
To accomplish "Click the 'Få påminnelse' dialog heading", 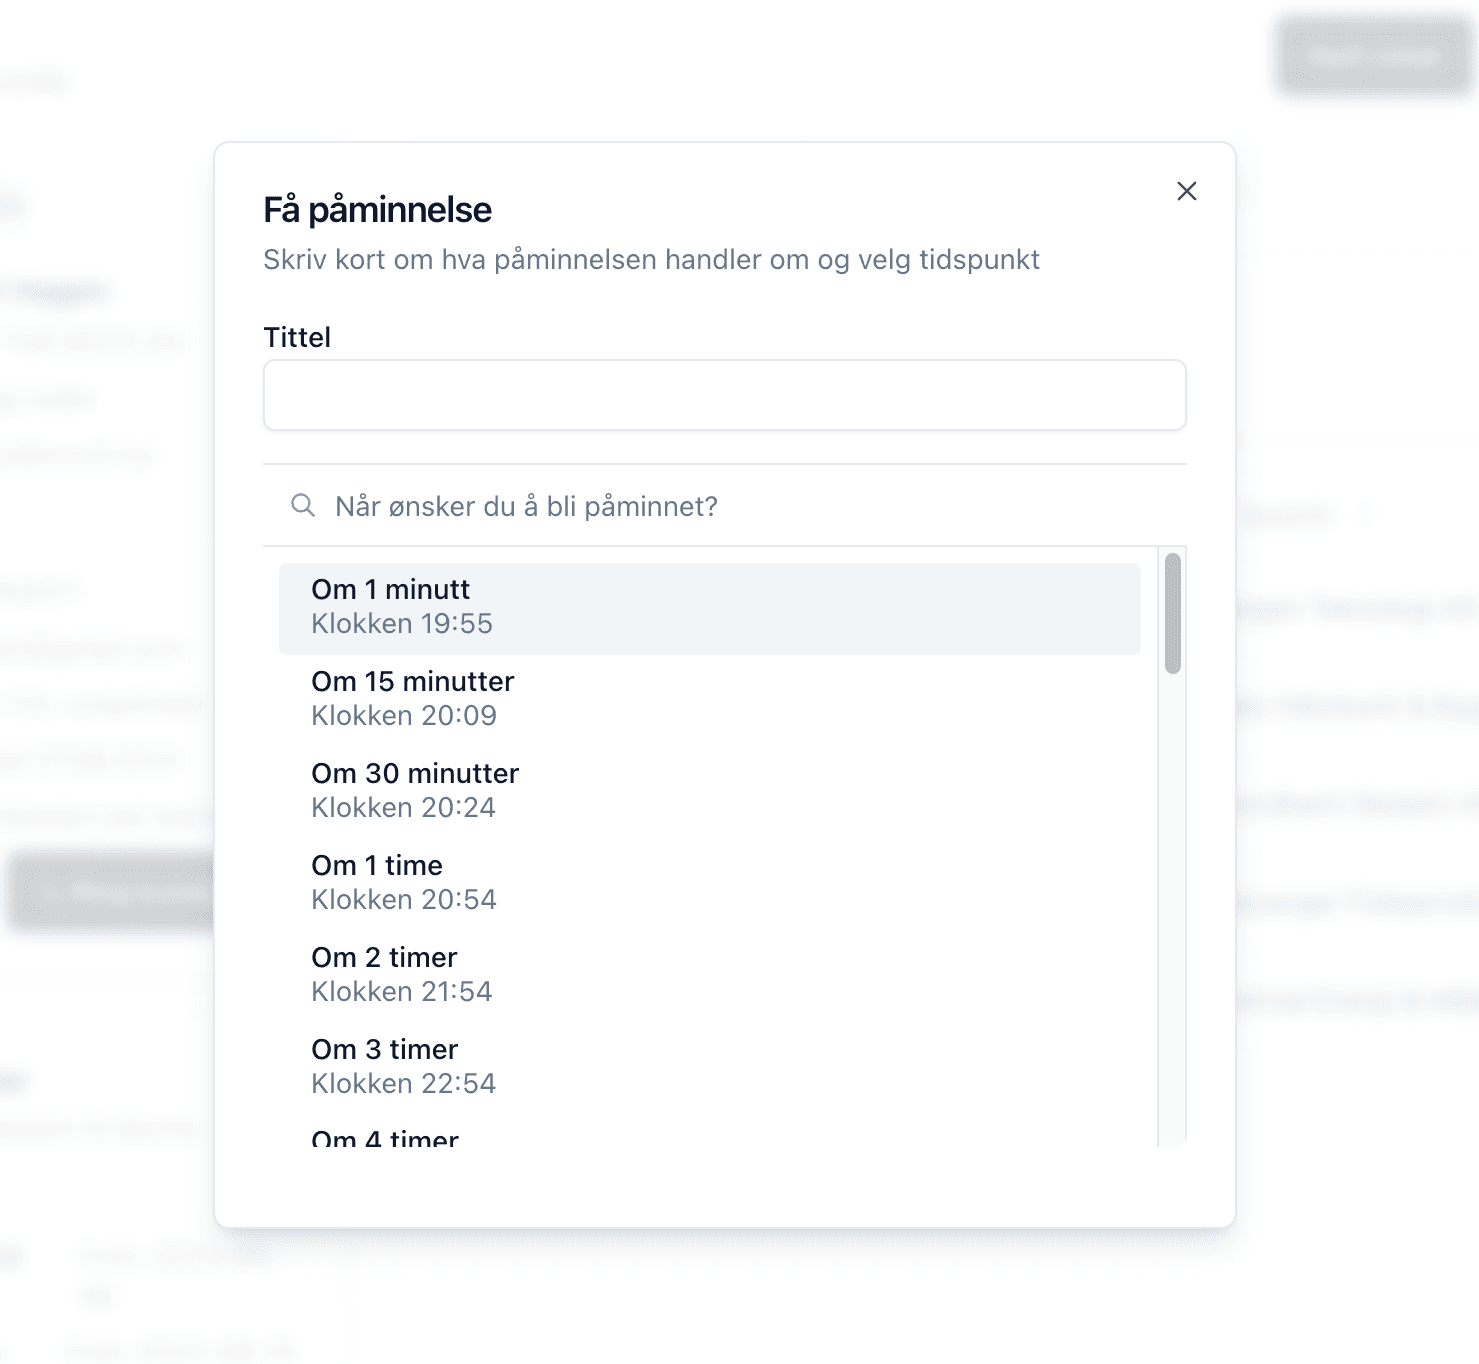I will point(378,210).
